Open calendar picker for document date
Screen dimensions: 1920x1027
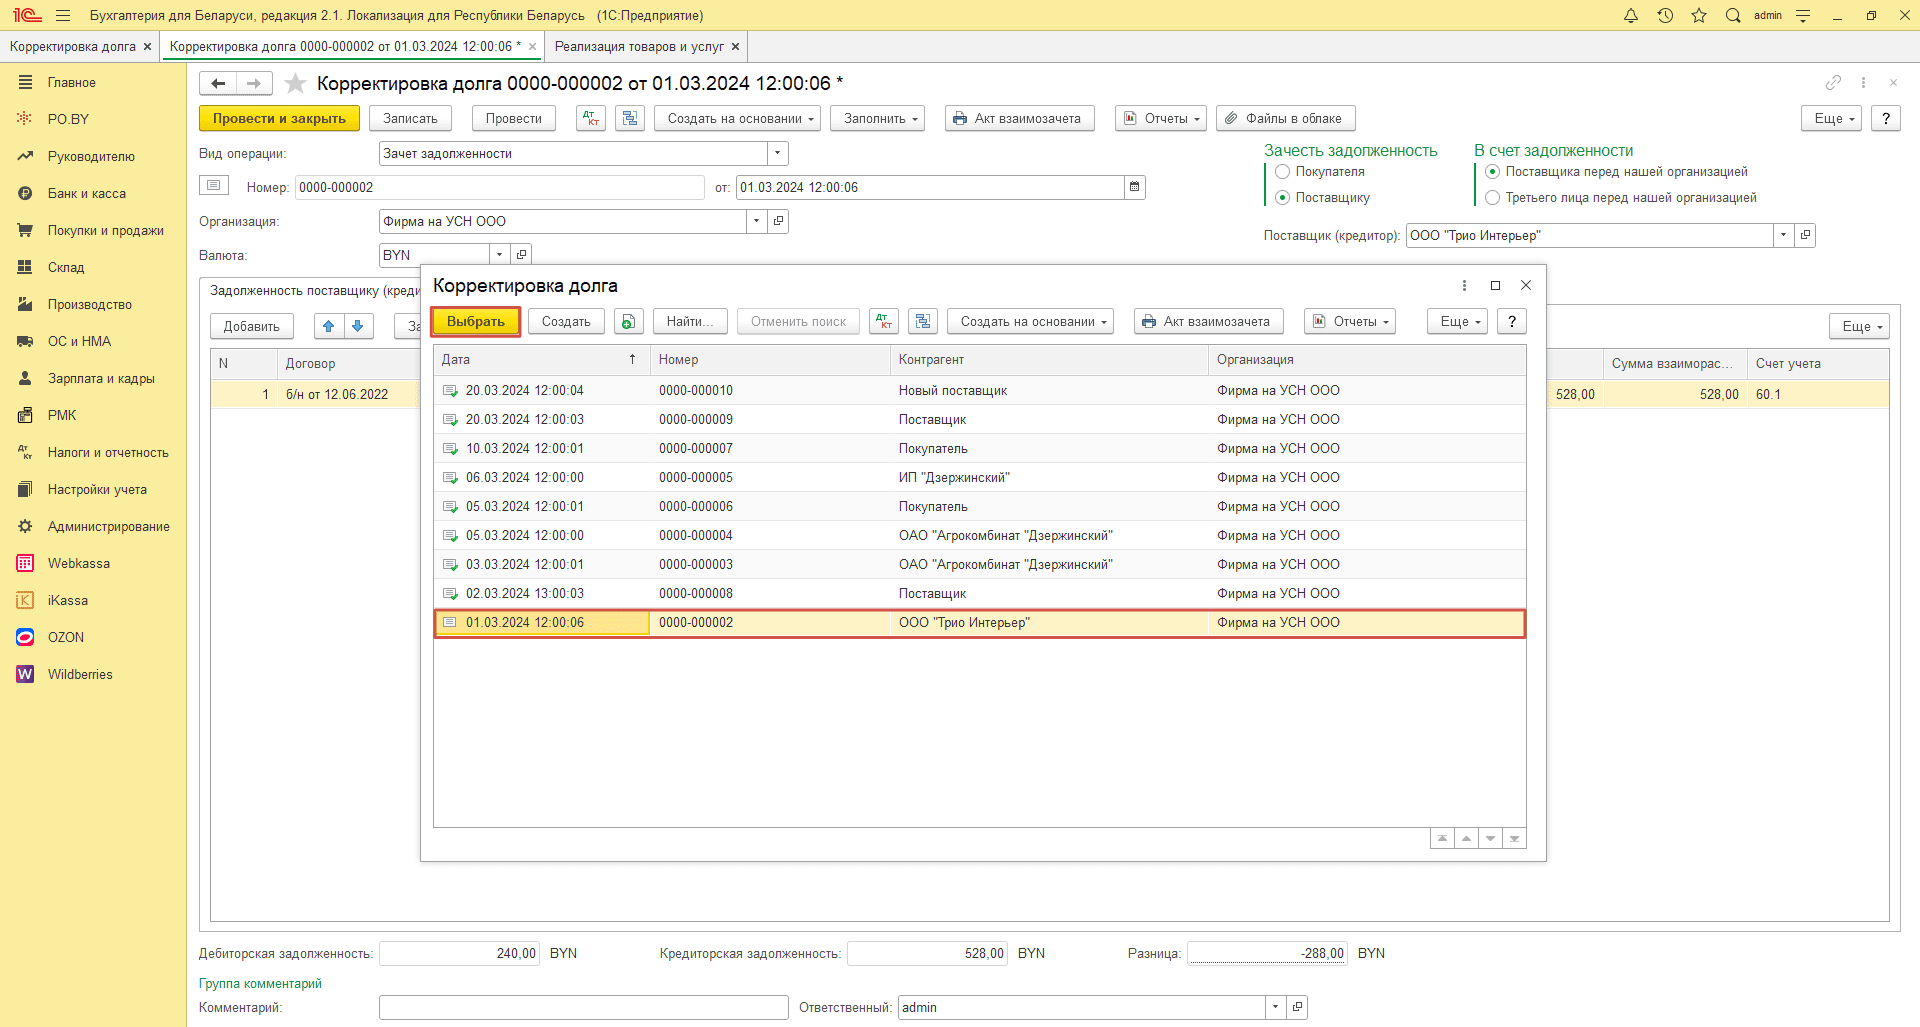1134,187
